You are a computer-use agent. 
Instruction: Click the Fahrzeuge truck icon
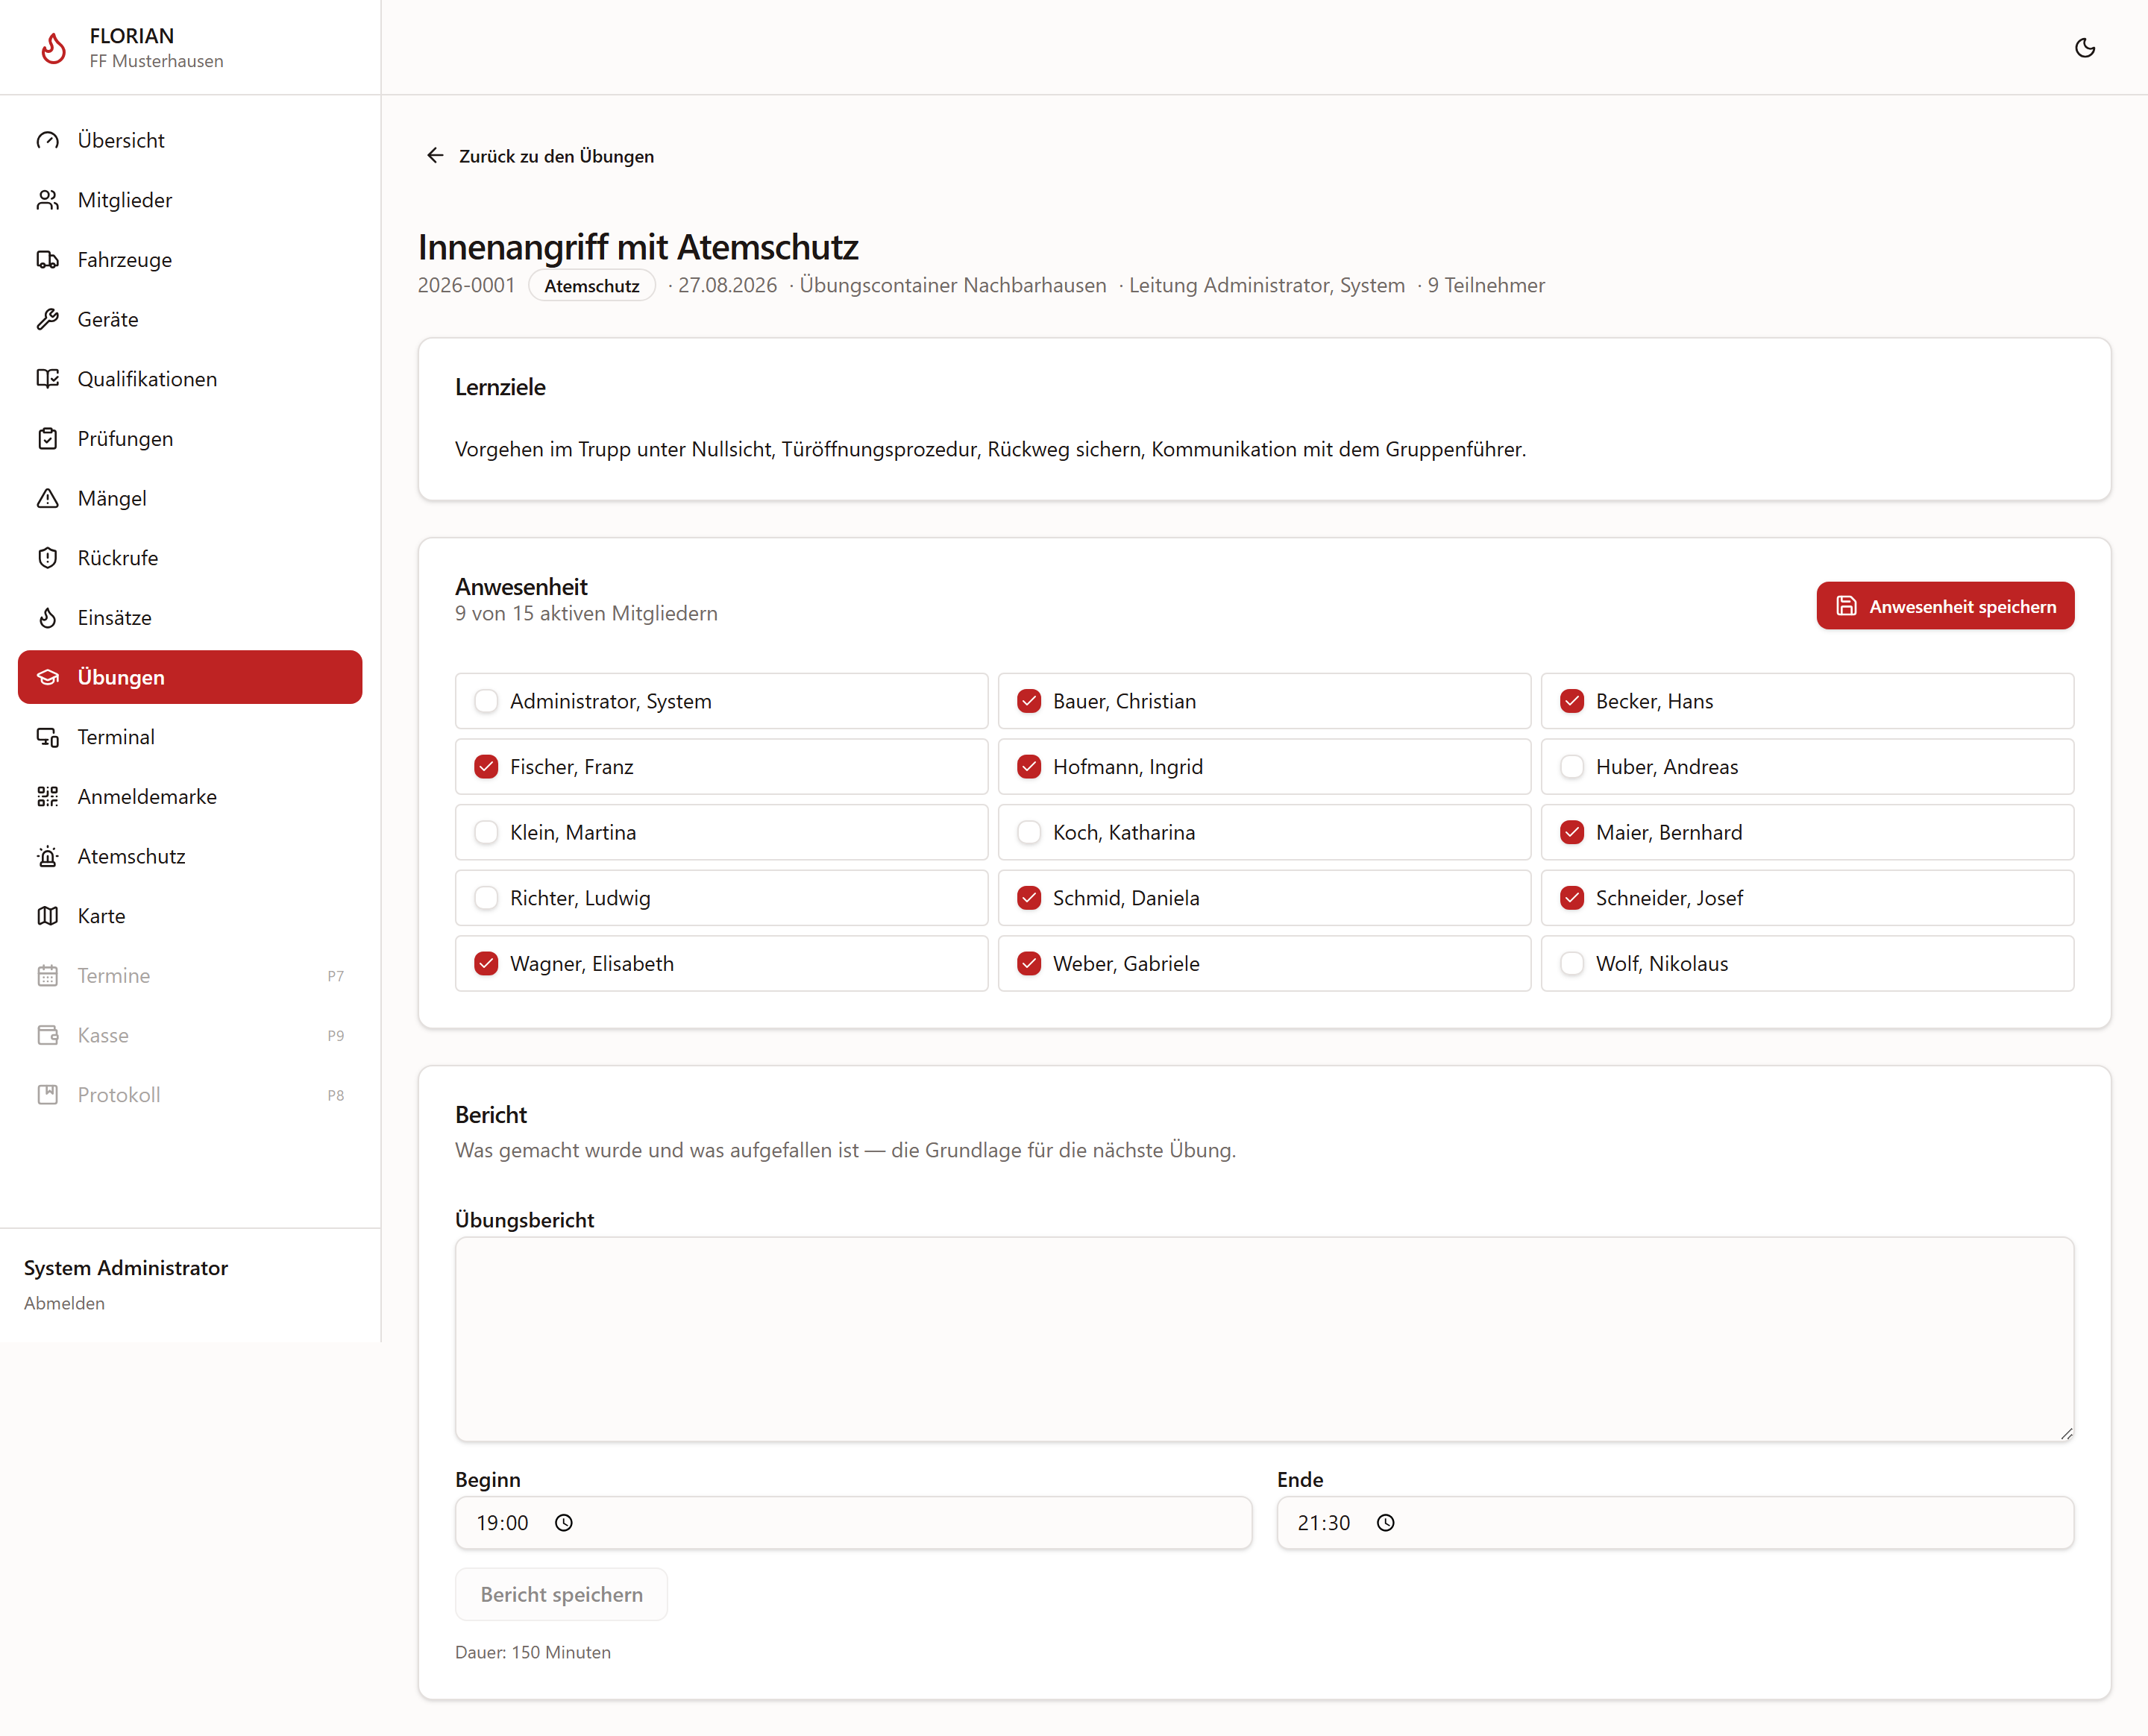pos(48,259)
